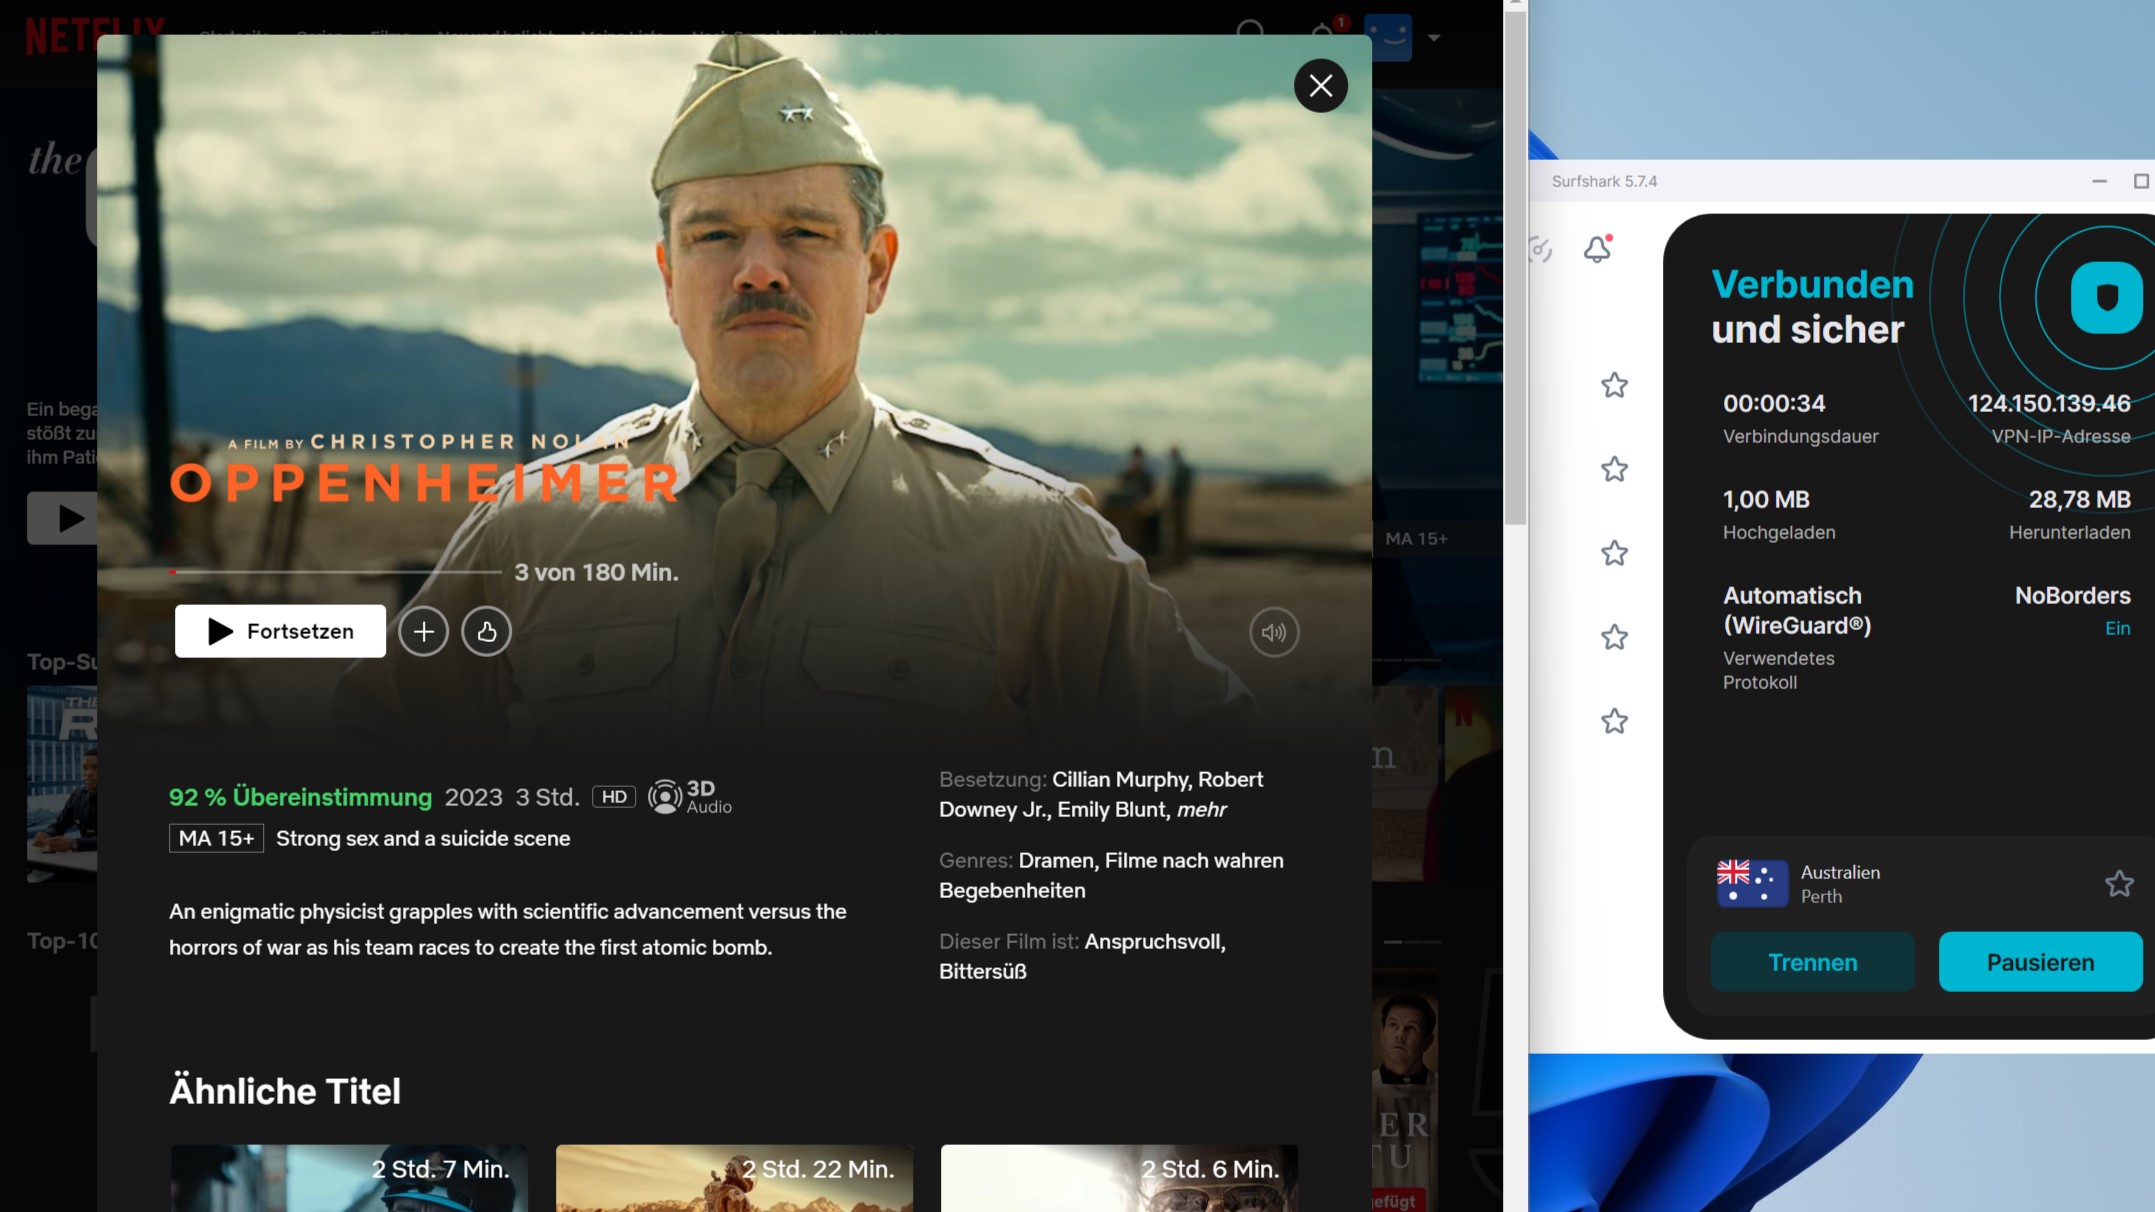Toggle trailer sound using the speaker icon
The width and height of the screenshot is (2155, 1212).
[1273, 632]
